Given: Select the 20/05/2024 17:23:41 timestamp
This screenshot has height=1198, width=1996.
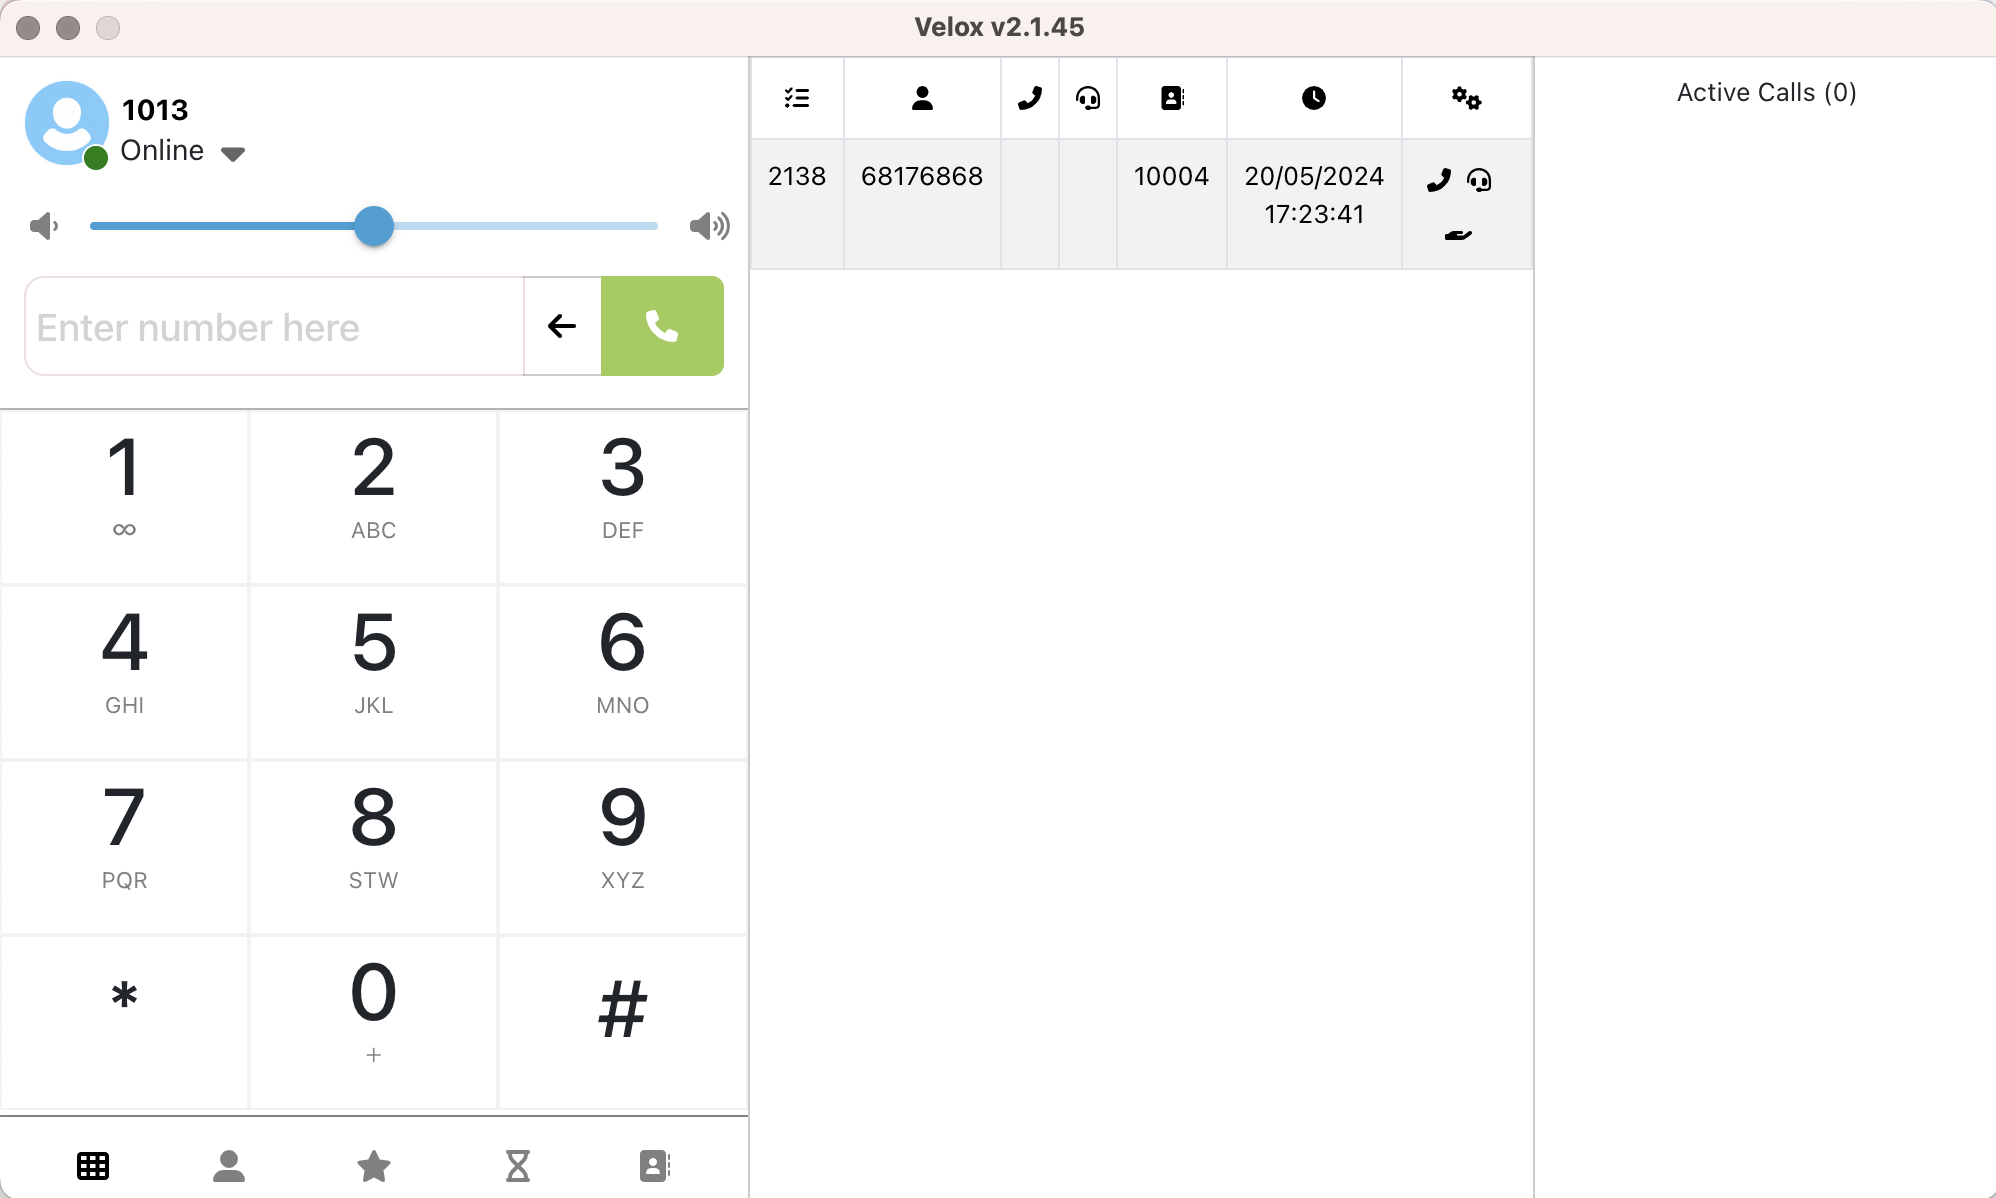Looking at the screenshot, I should point(1314,195).
